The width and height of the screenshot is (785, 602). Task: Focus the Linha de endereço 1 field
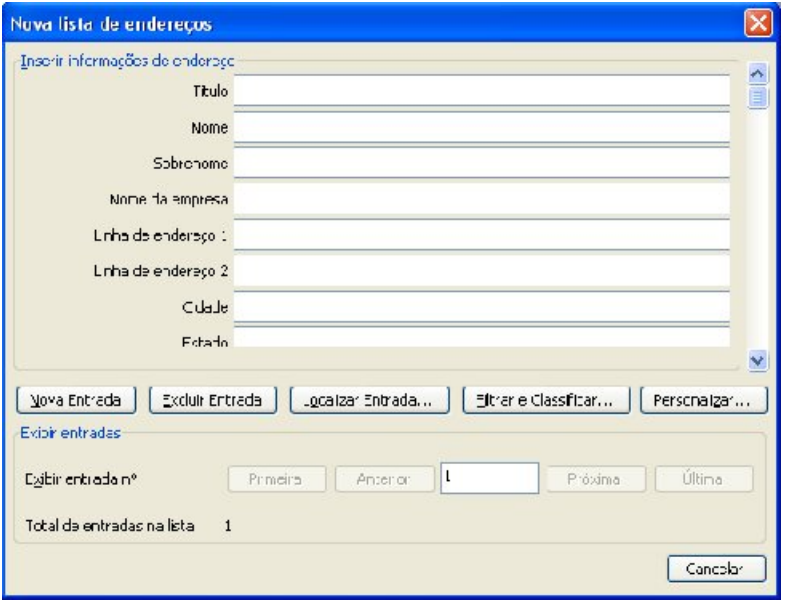pyautogui.click(x=482, y=235)
